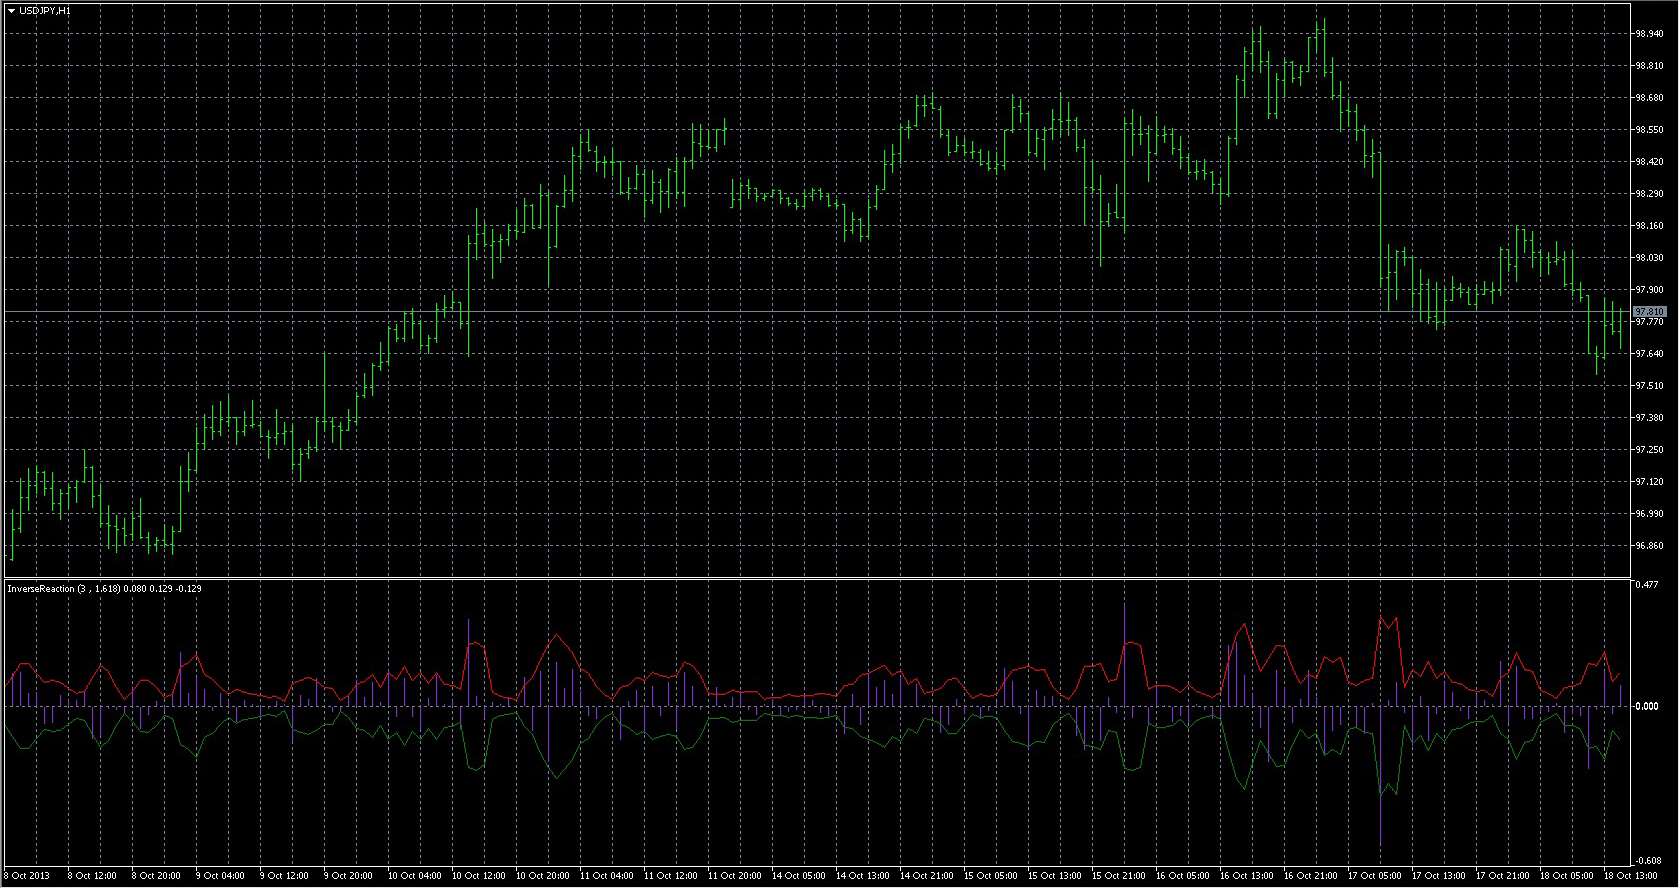The height and width of the screenshot is (888, 1680).
Task: Click the 9 Oct 04:00 time label
Action: tap(220, 876)
